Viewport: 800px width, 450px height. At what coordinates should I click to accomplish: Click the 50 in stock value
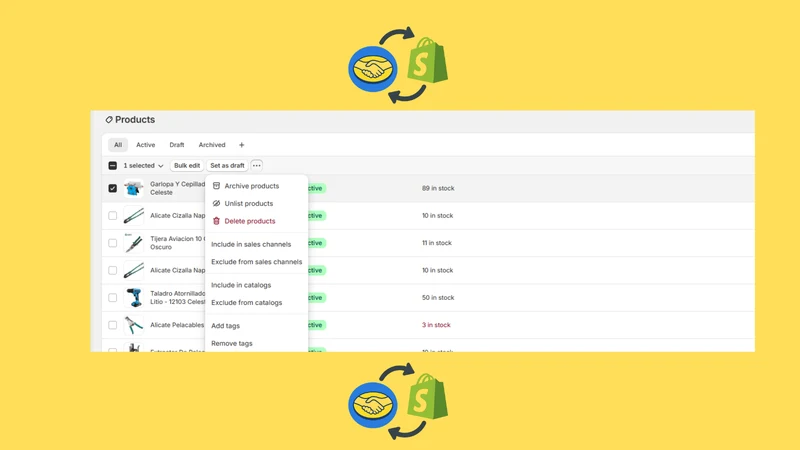click(438, 297)
